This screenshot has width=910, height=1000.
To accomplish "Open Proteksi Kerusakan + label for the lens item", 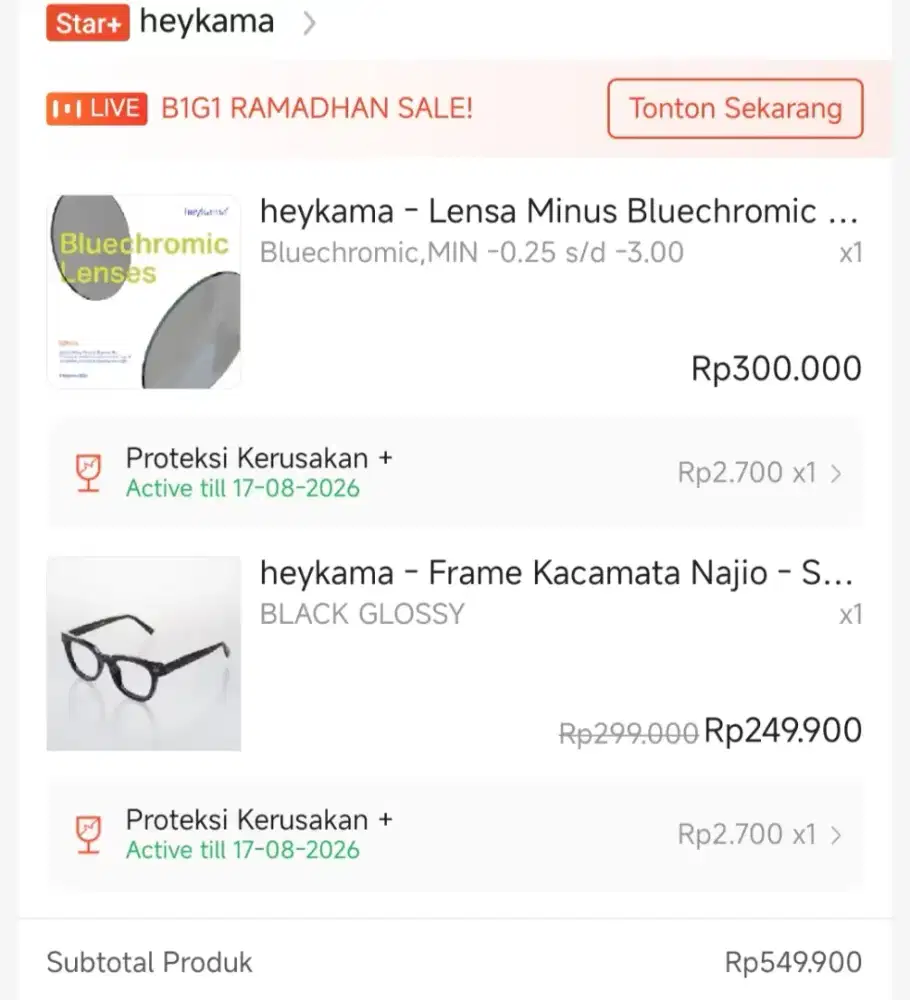I will pyautogui.click(x=259, y=458).
